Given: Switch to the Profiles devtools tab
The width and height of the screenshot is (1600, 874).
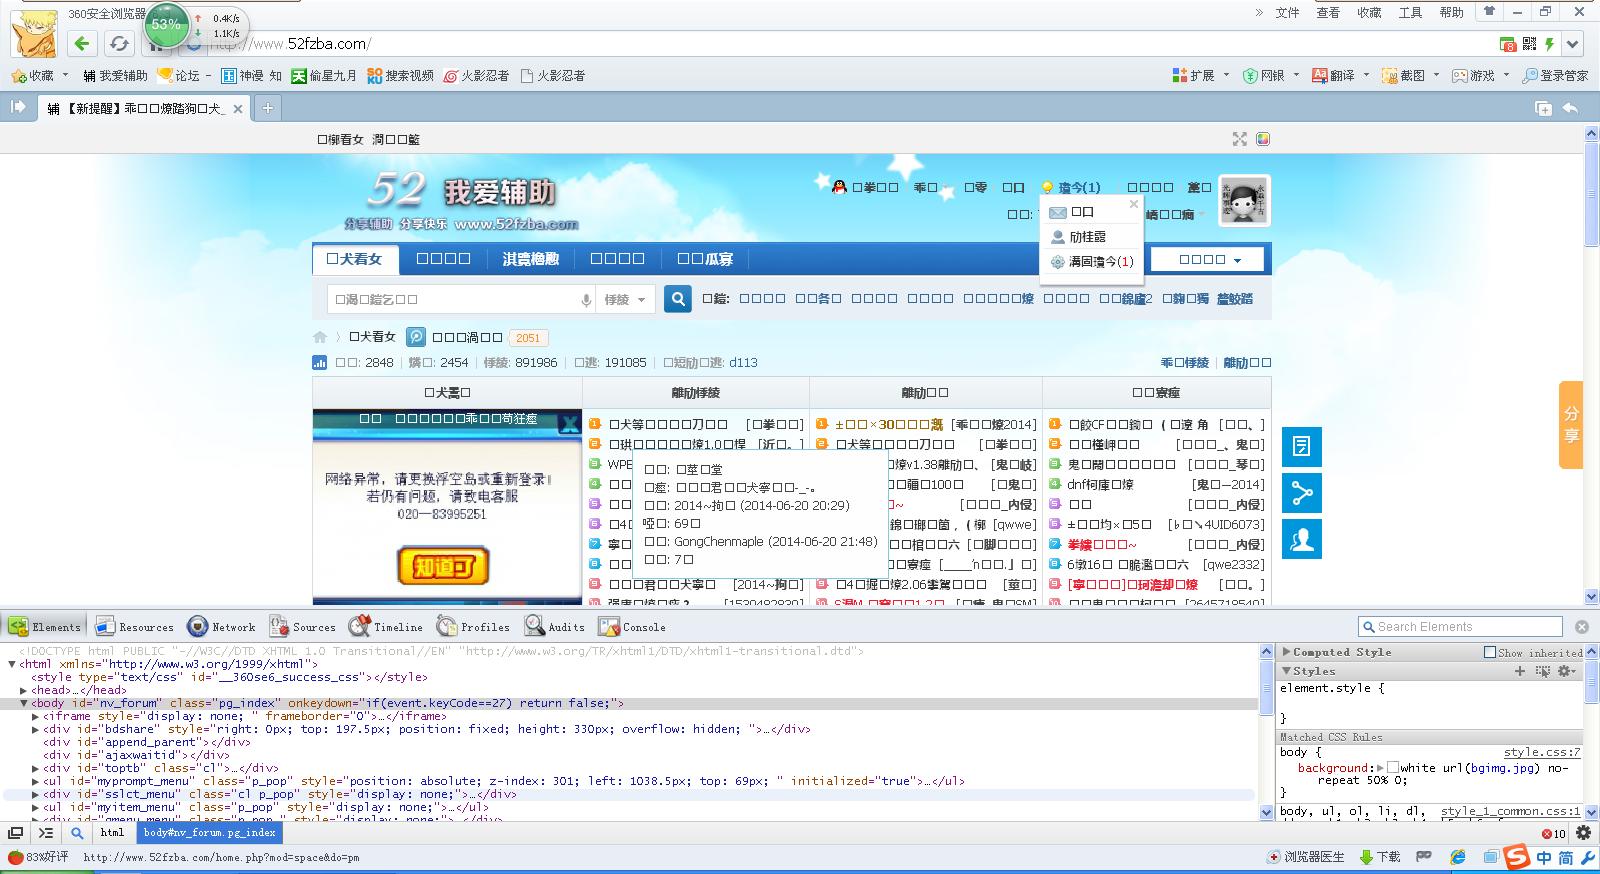Looking at the screenshot, I should 473,627.
